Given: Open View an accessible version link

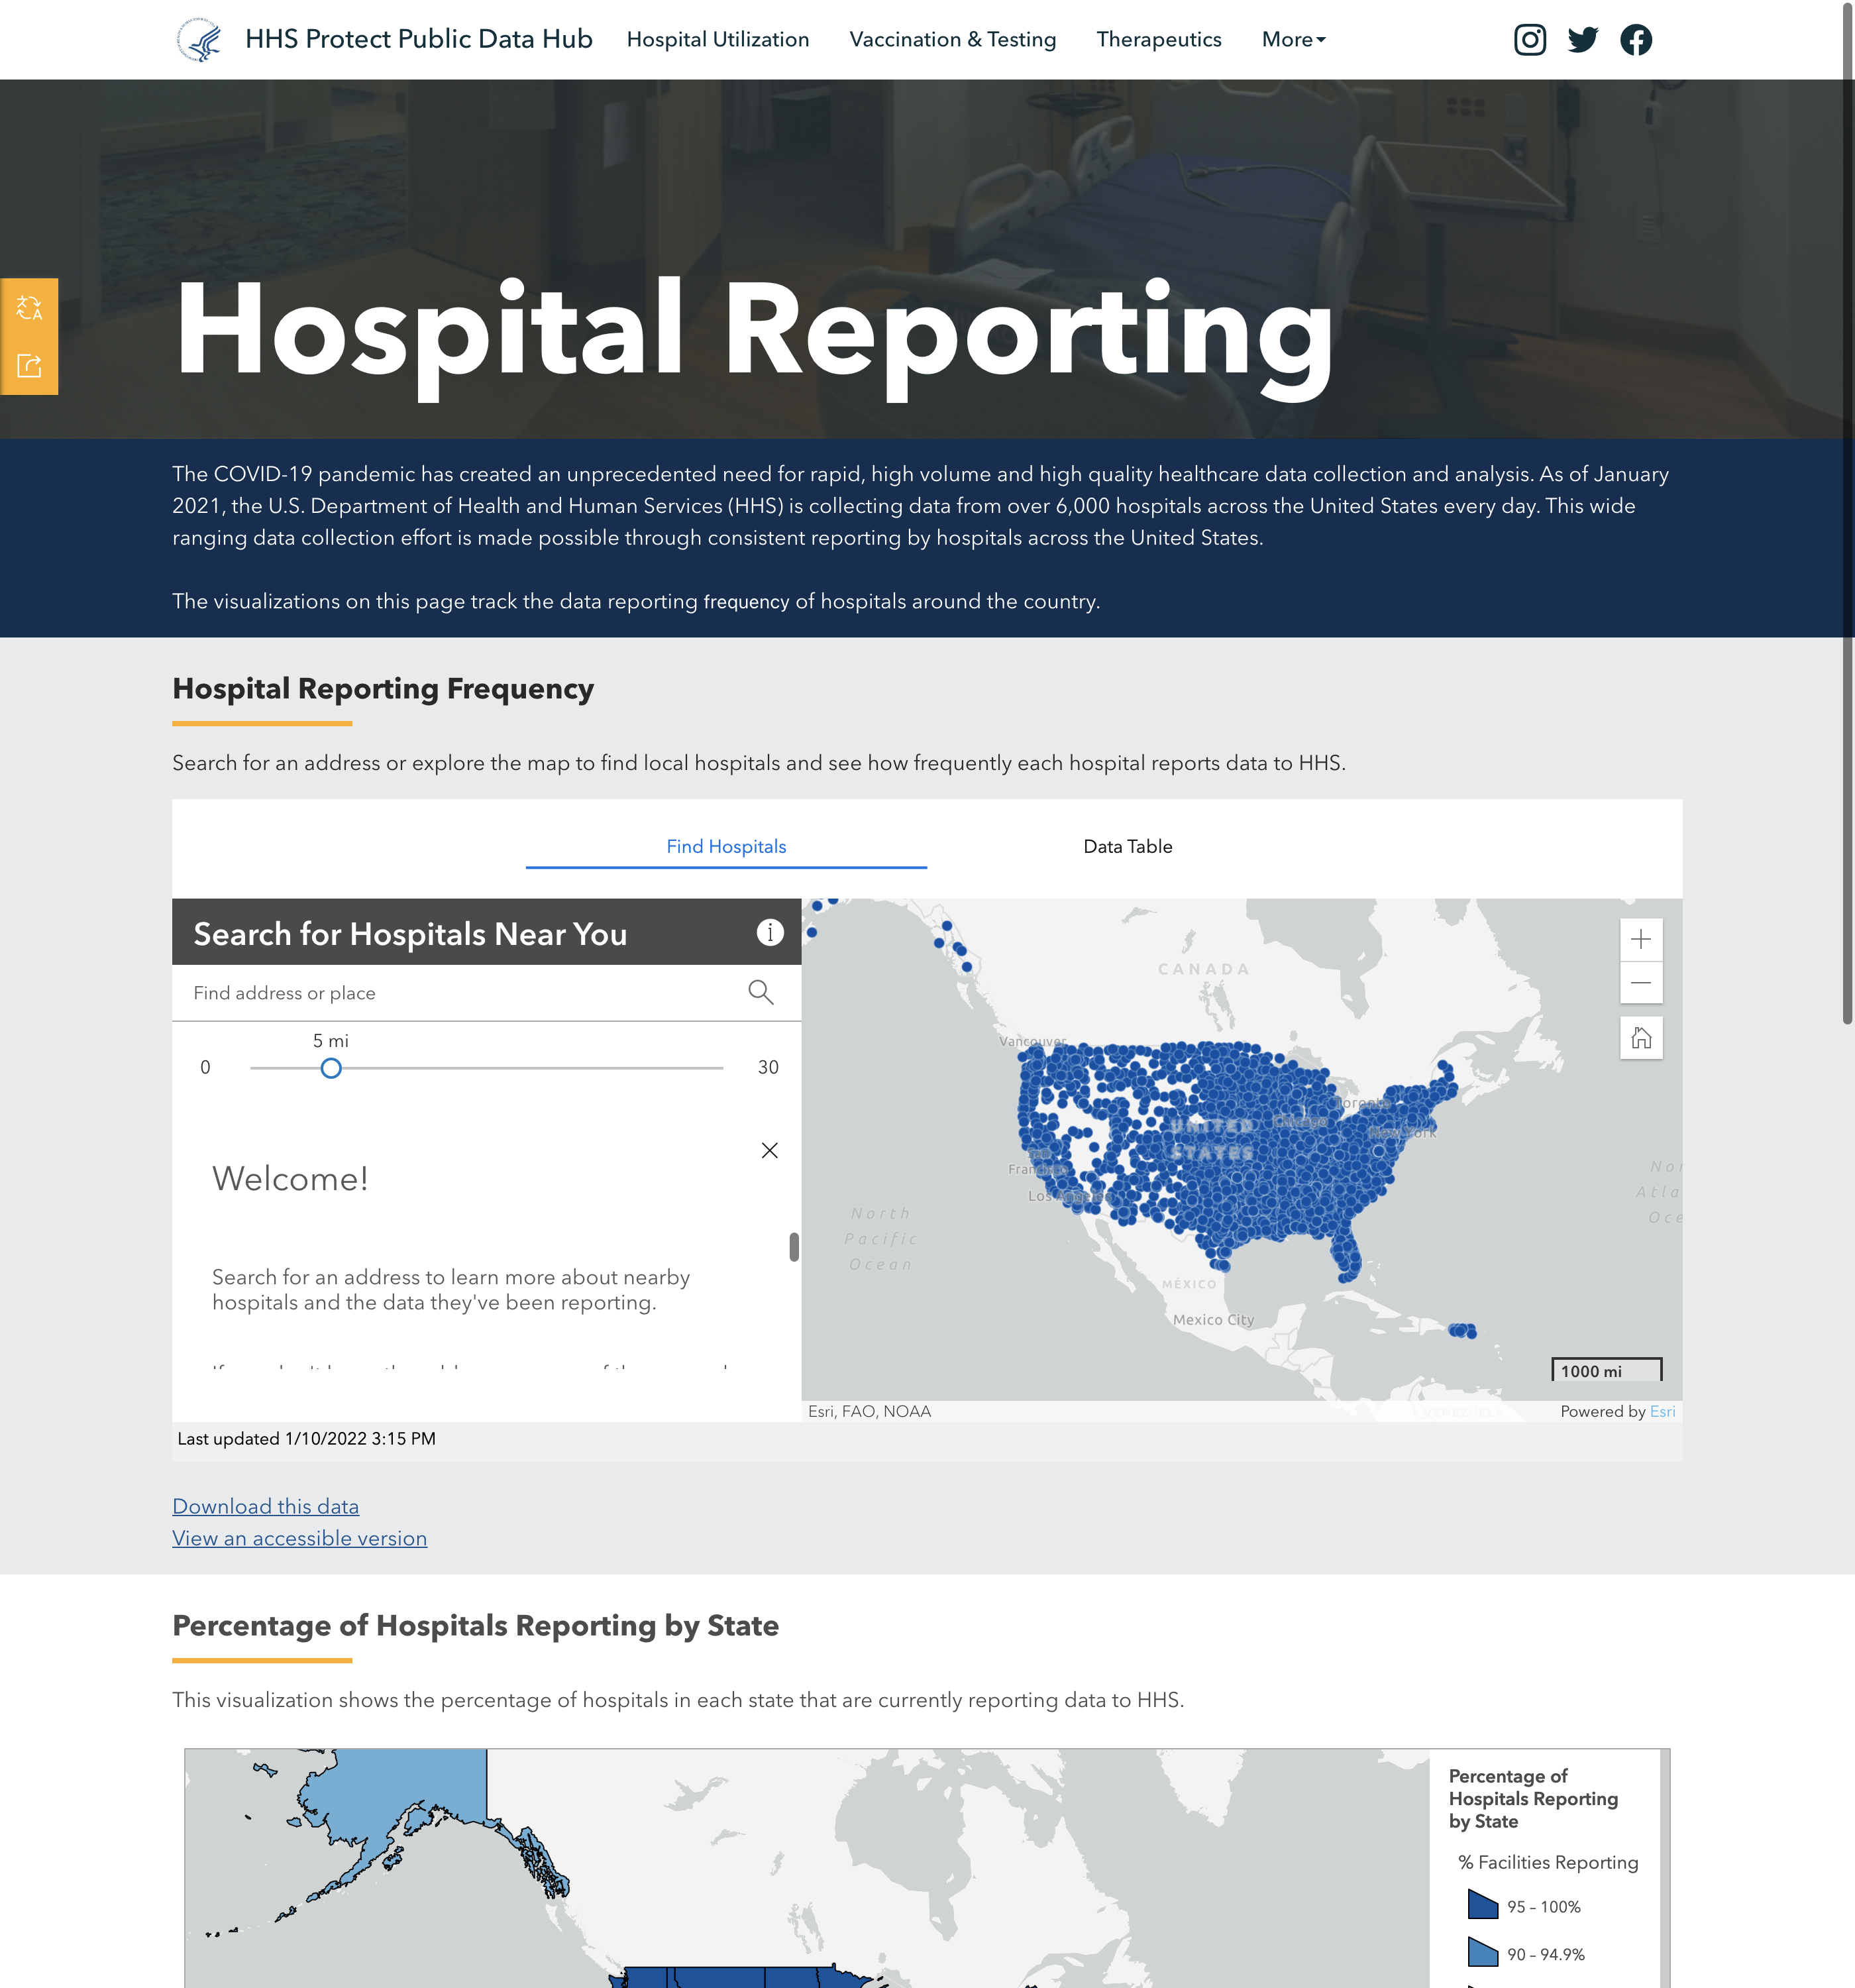Looking at the screenshot, I should point(299,1539).
